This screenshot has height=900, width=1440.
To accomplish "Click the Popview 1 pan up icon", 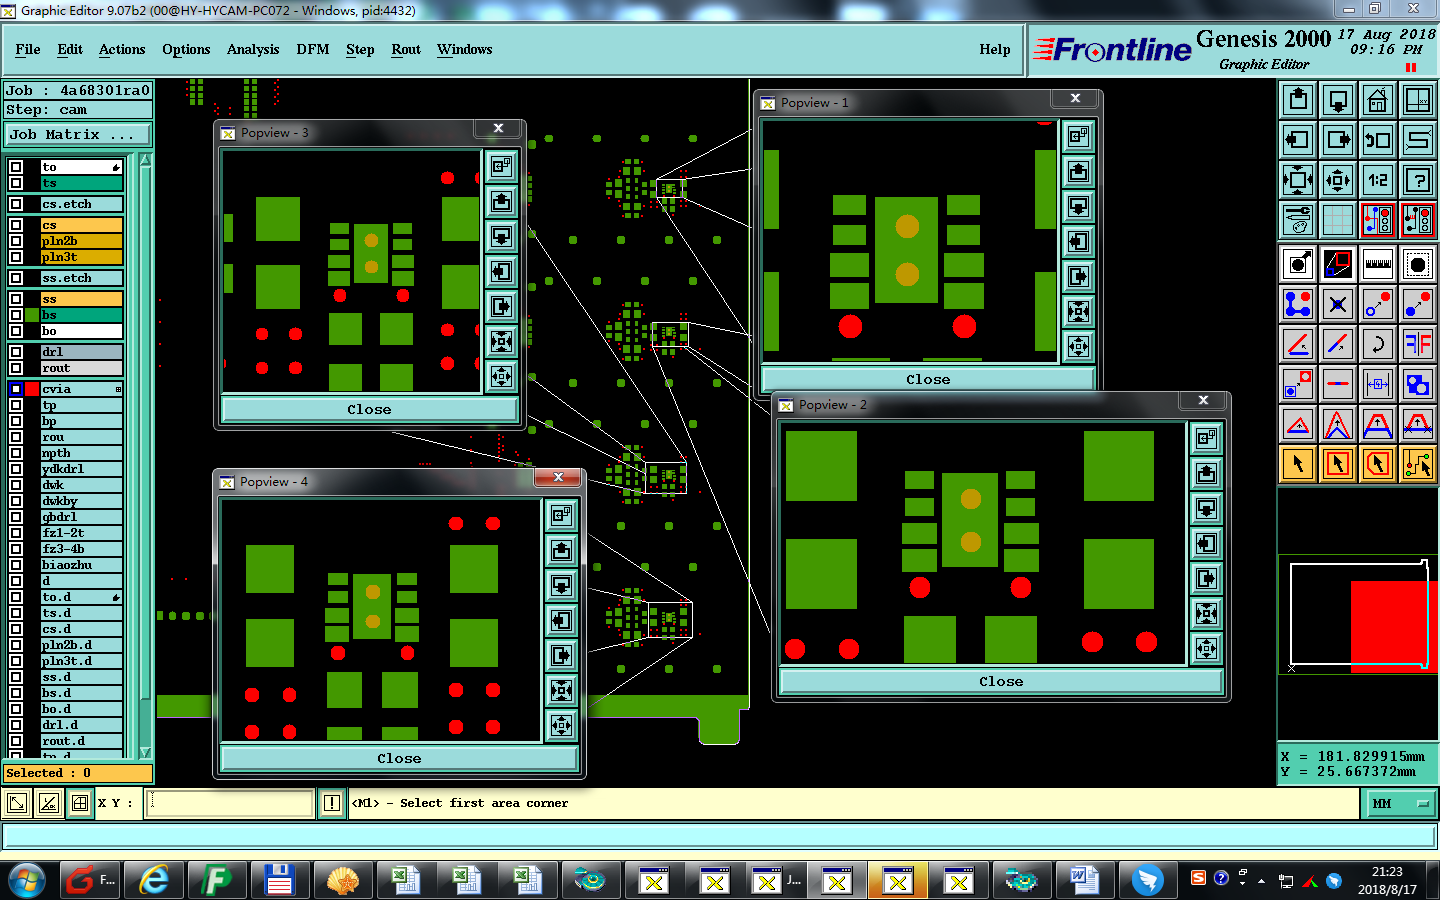I will 1078,172.
